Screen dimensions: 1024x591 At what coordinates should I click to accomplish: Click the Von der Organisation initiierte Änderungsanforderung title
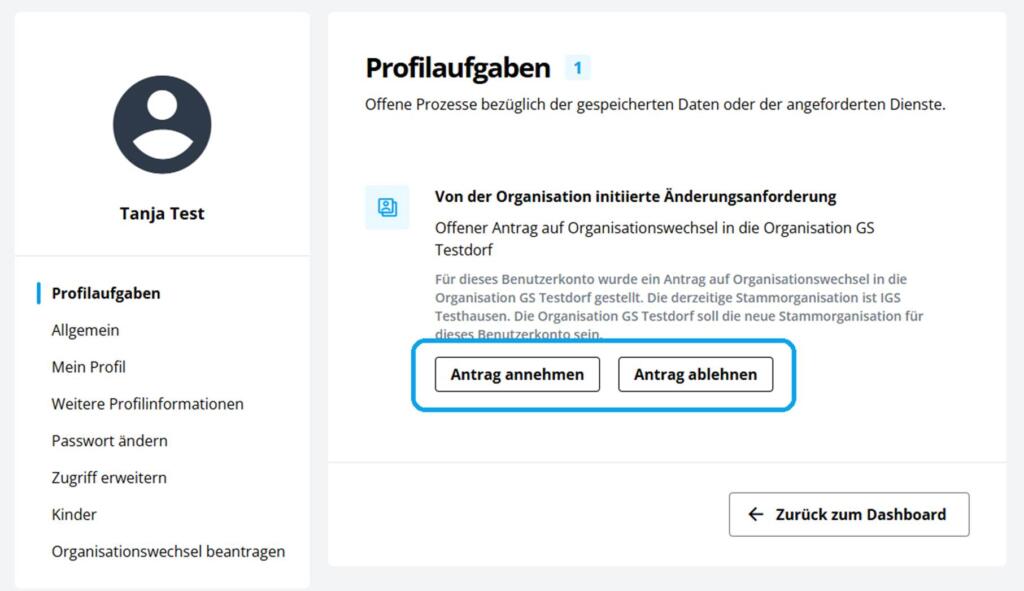coord(635,197)
